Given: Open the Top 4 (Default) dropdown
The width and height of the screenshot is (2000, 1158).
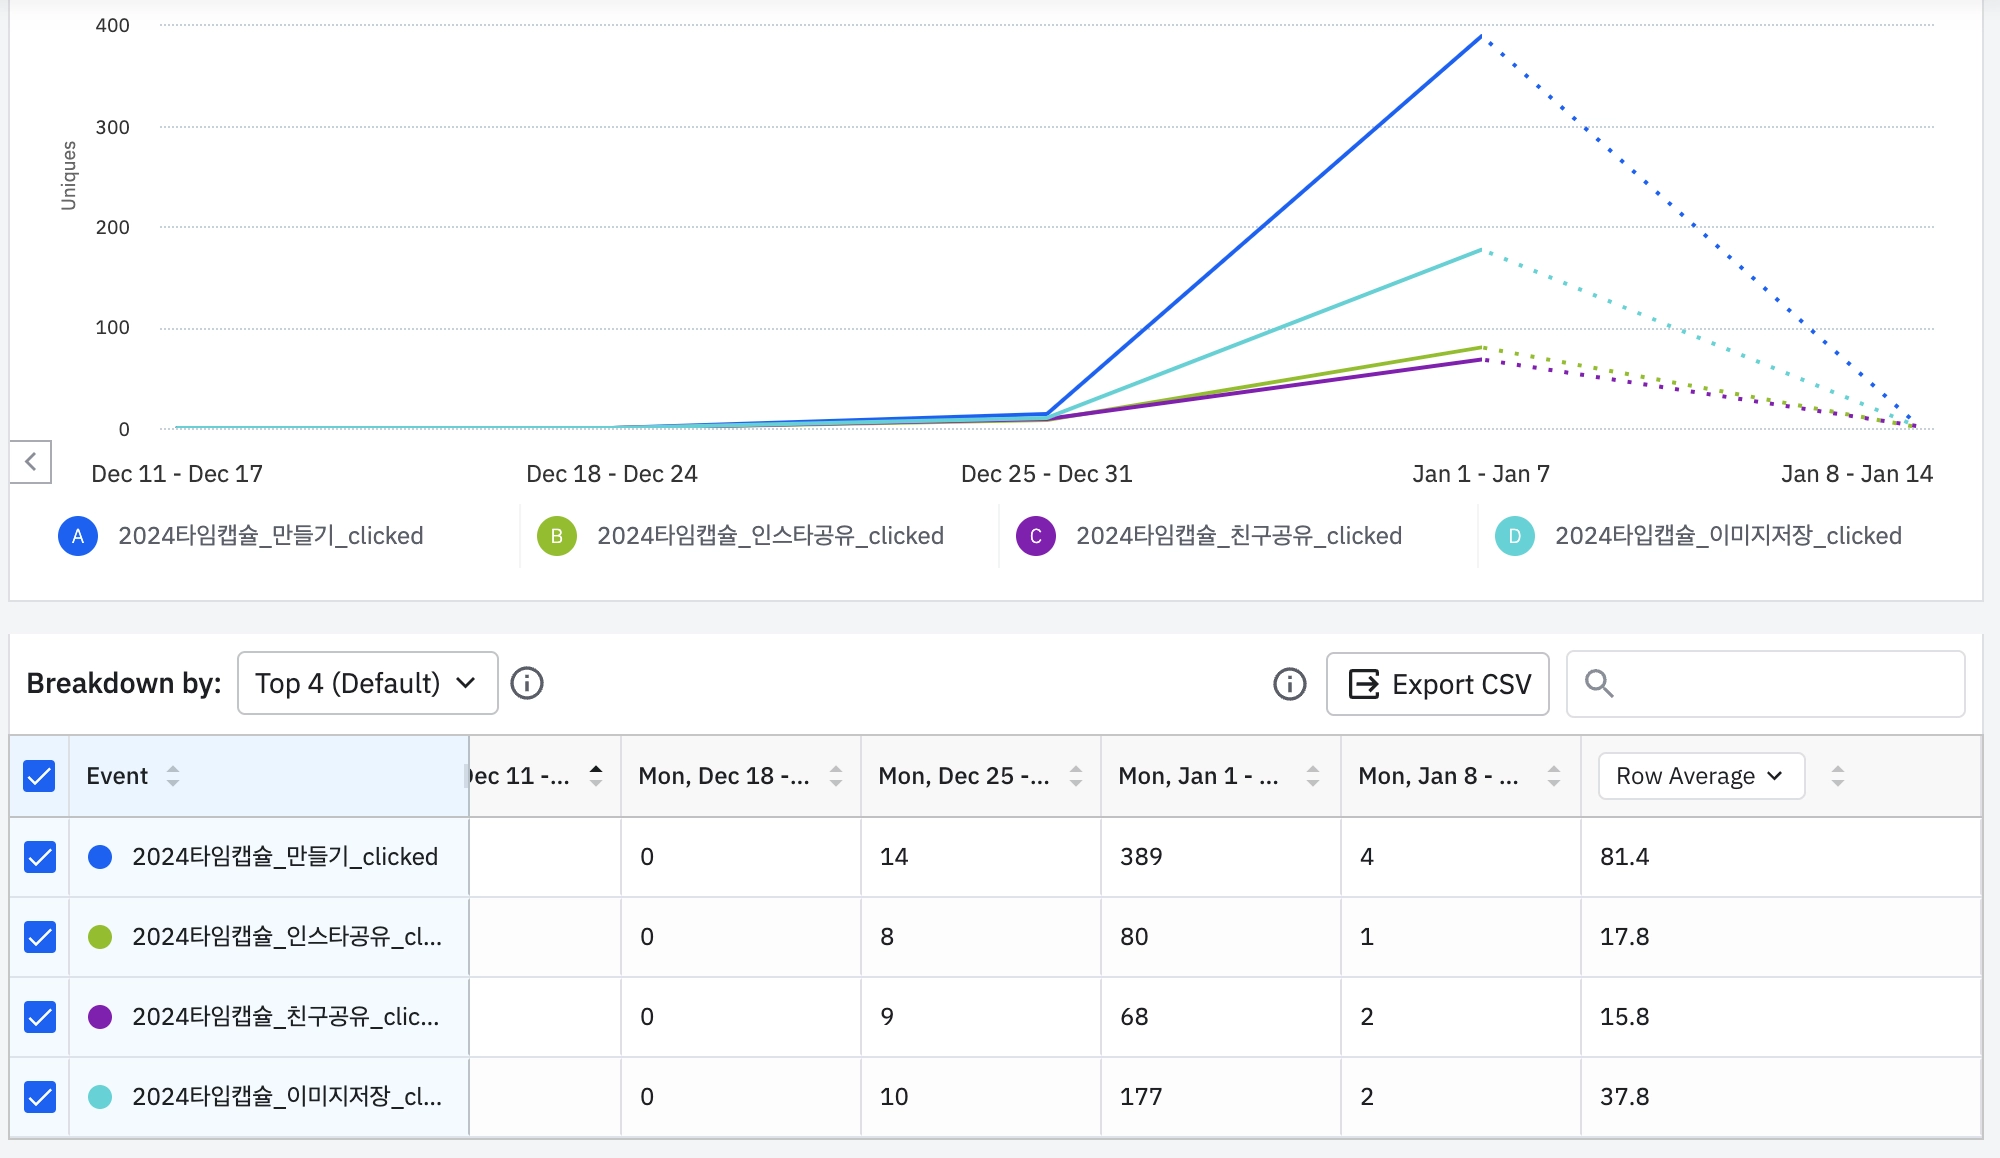Looking at the screenshot, I should pos(367,684).
